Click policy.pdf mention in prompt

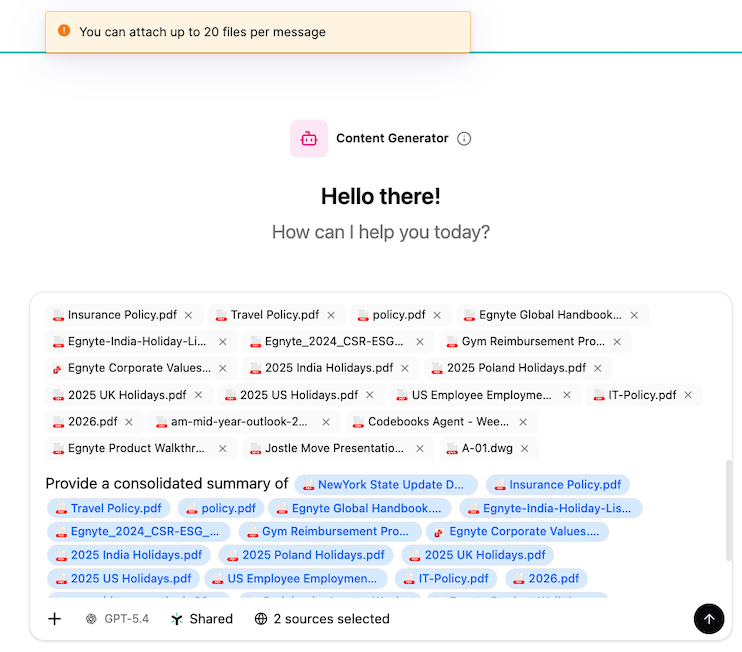click(x=221, y=508)
